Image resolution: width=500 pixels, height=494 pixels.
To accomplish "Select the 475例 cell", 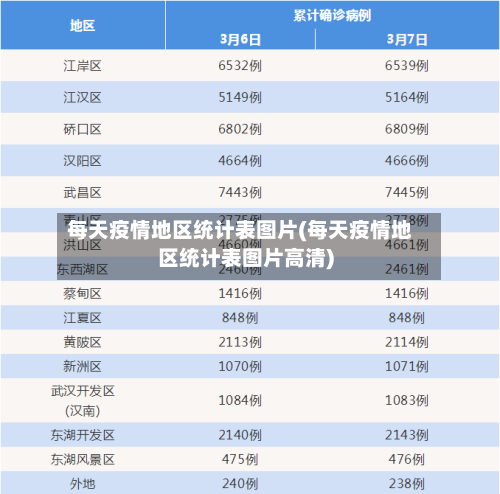I will point(240,459).
